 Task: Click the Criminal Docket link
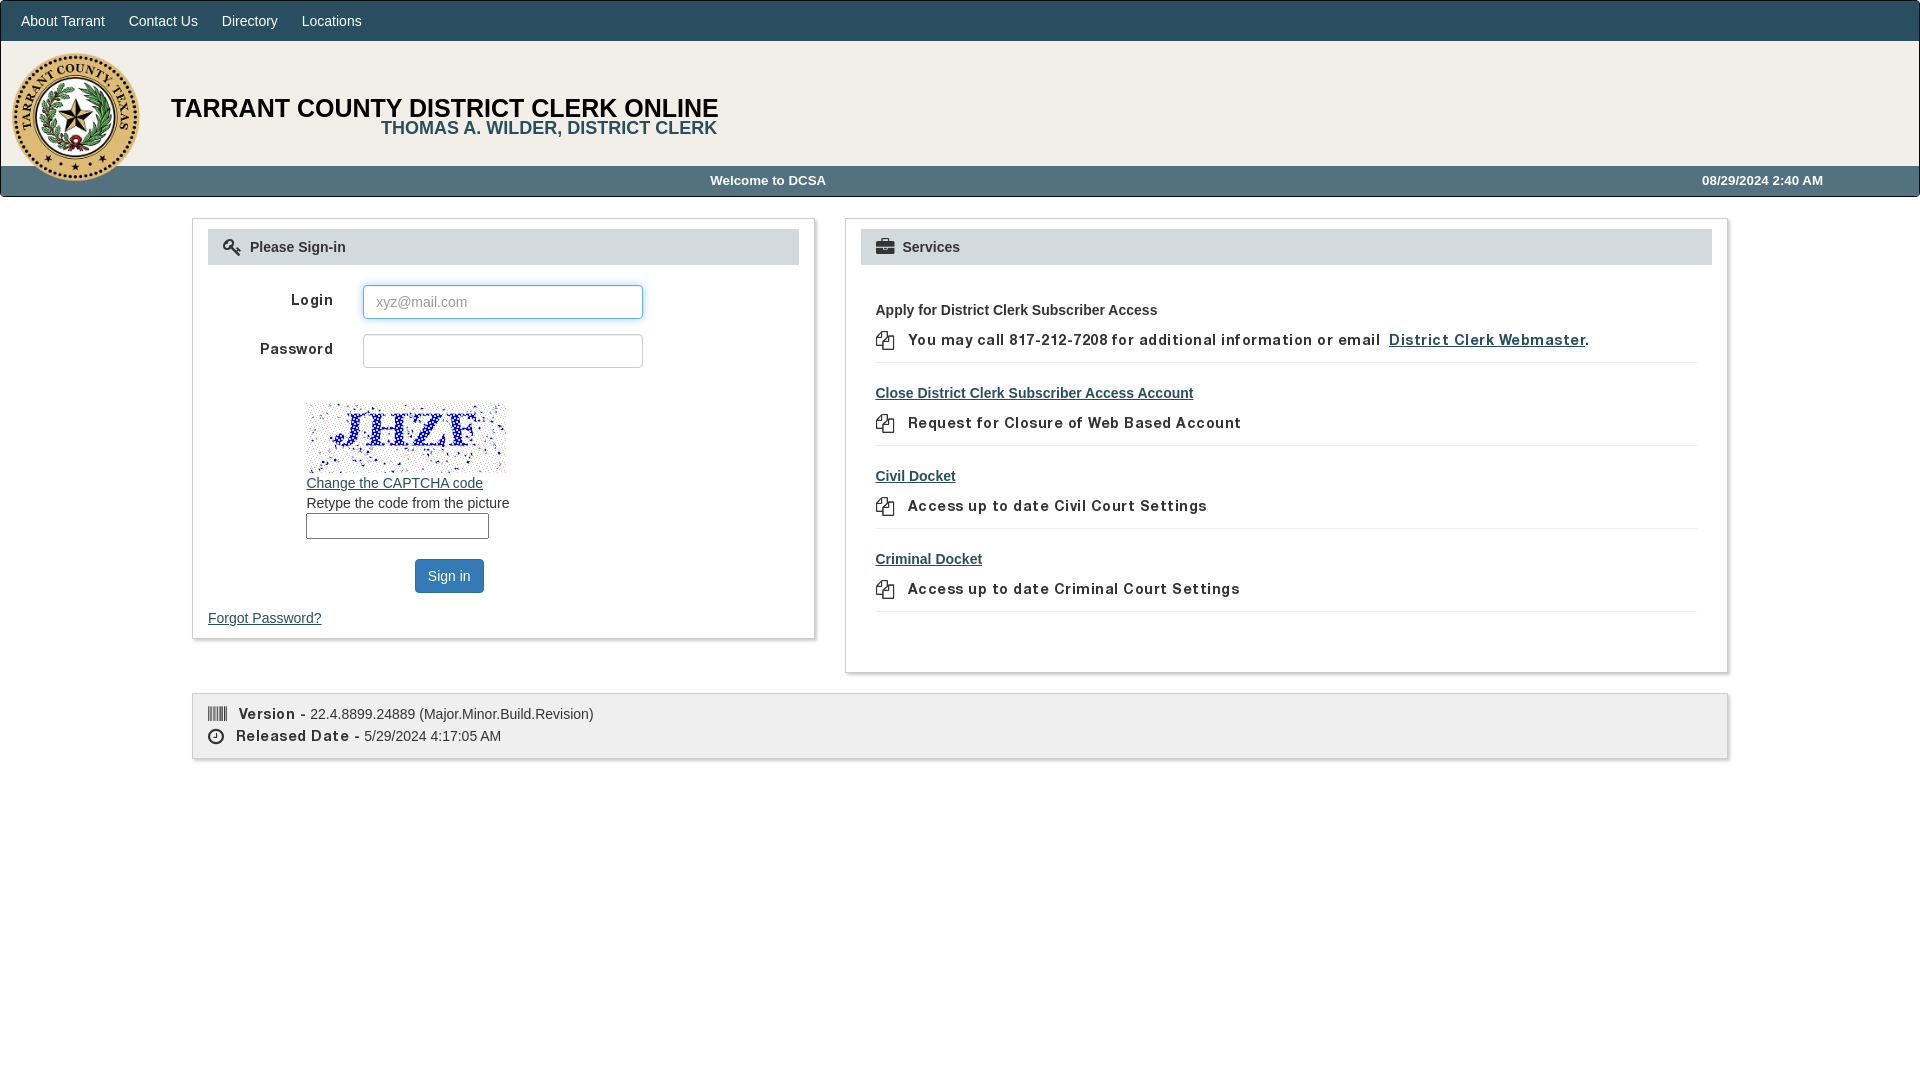[928, 558]
